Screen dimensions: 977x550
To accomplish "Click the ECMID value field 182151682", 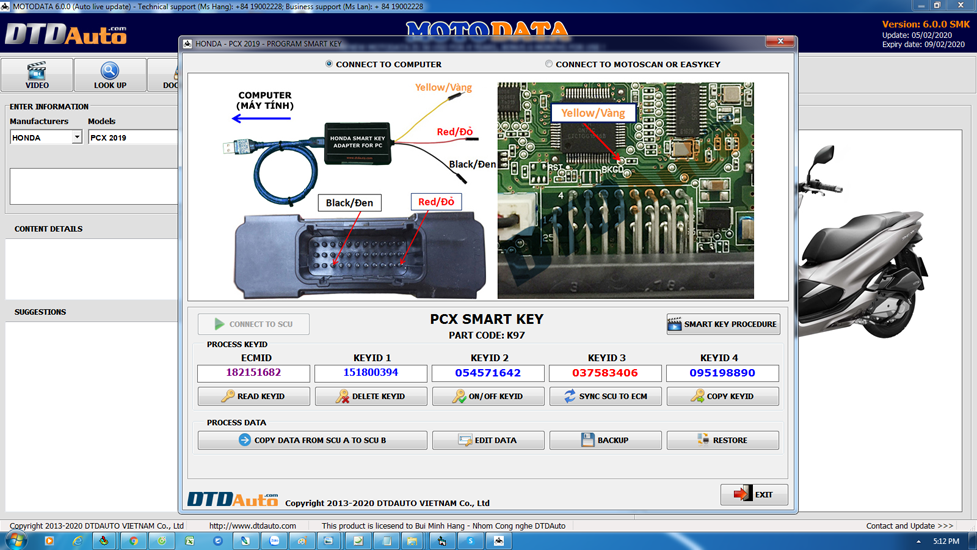I will point(254,373).
